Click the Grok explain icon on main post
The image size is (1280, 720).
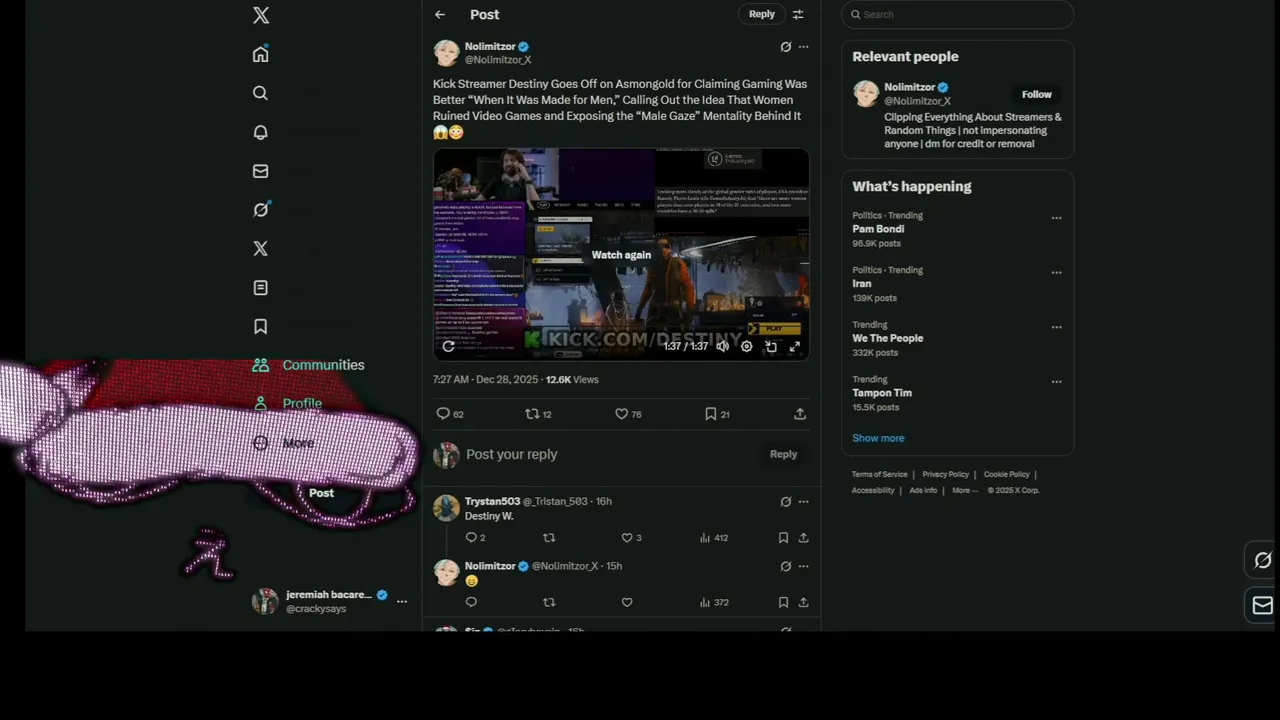(x=785, y=47)
